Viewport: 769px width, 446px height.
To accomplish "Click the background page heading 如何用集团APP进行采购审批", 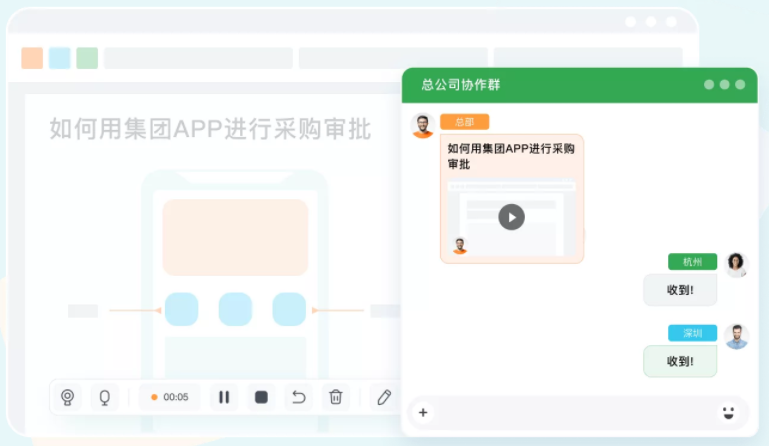I will (210, 129).
